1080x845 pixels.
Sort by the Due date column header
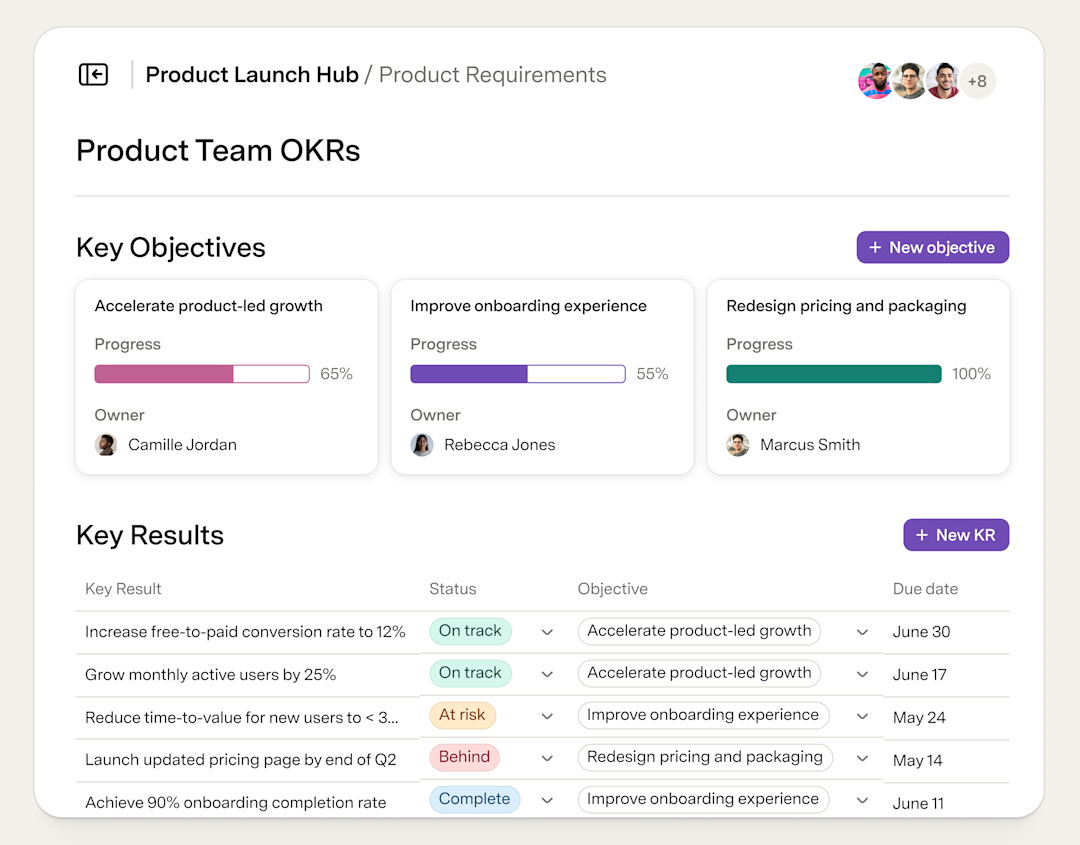tap(925, 589)
